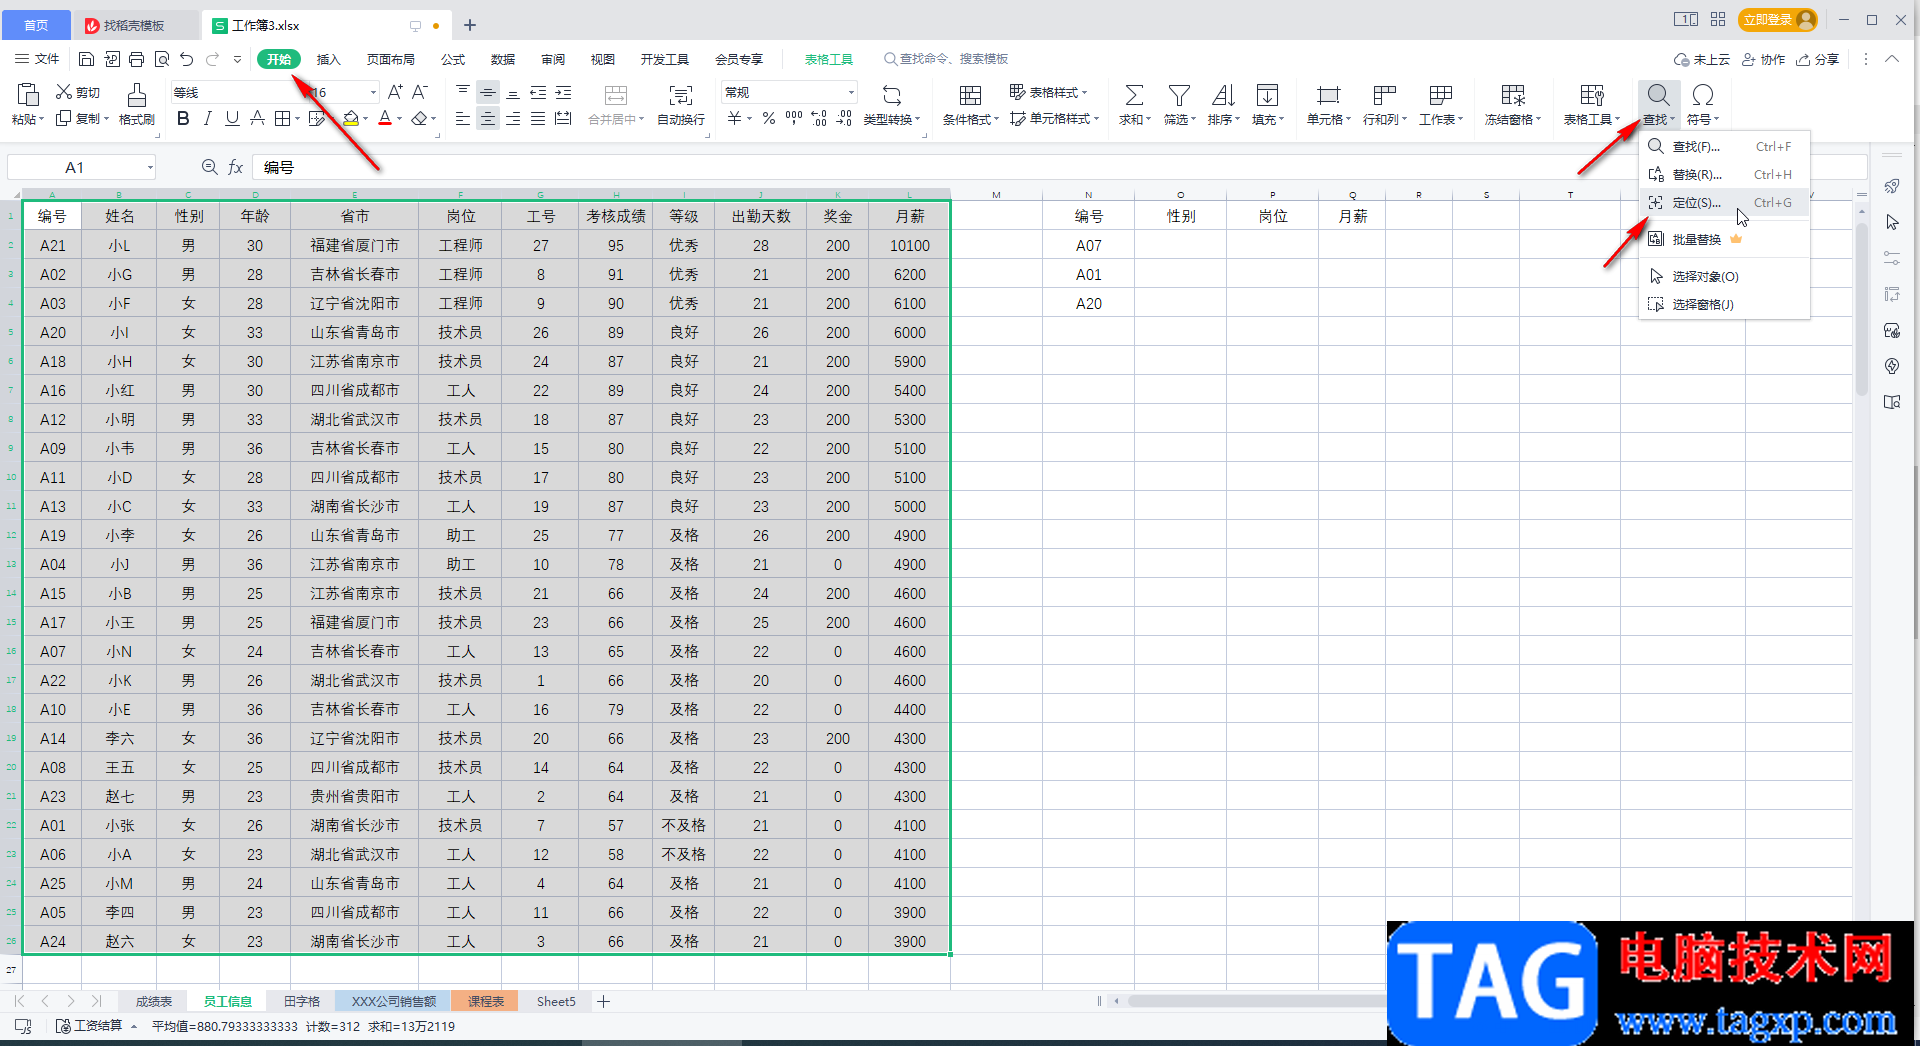Expand the Name Box dropdown

(x=150, y=167)
